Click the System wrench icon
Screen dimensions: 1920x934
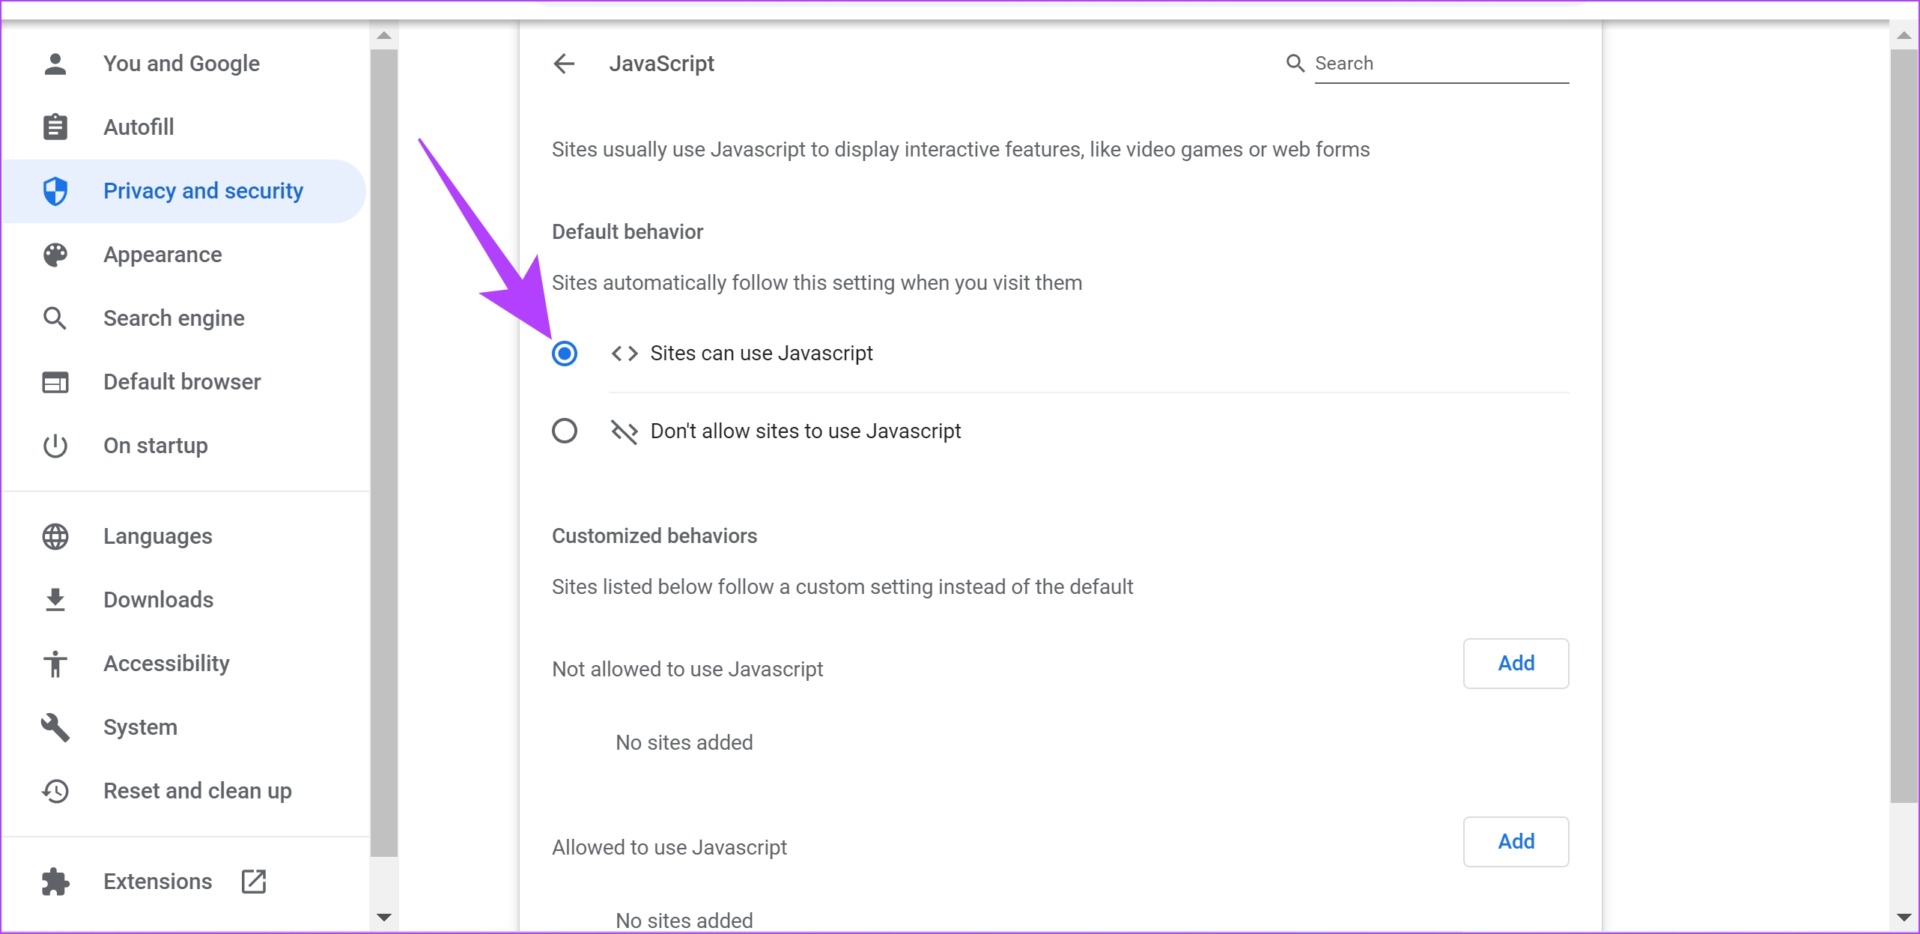(56, 728)
